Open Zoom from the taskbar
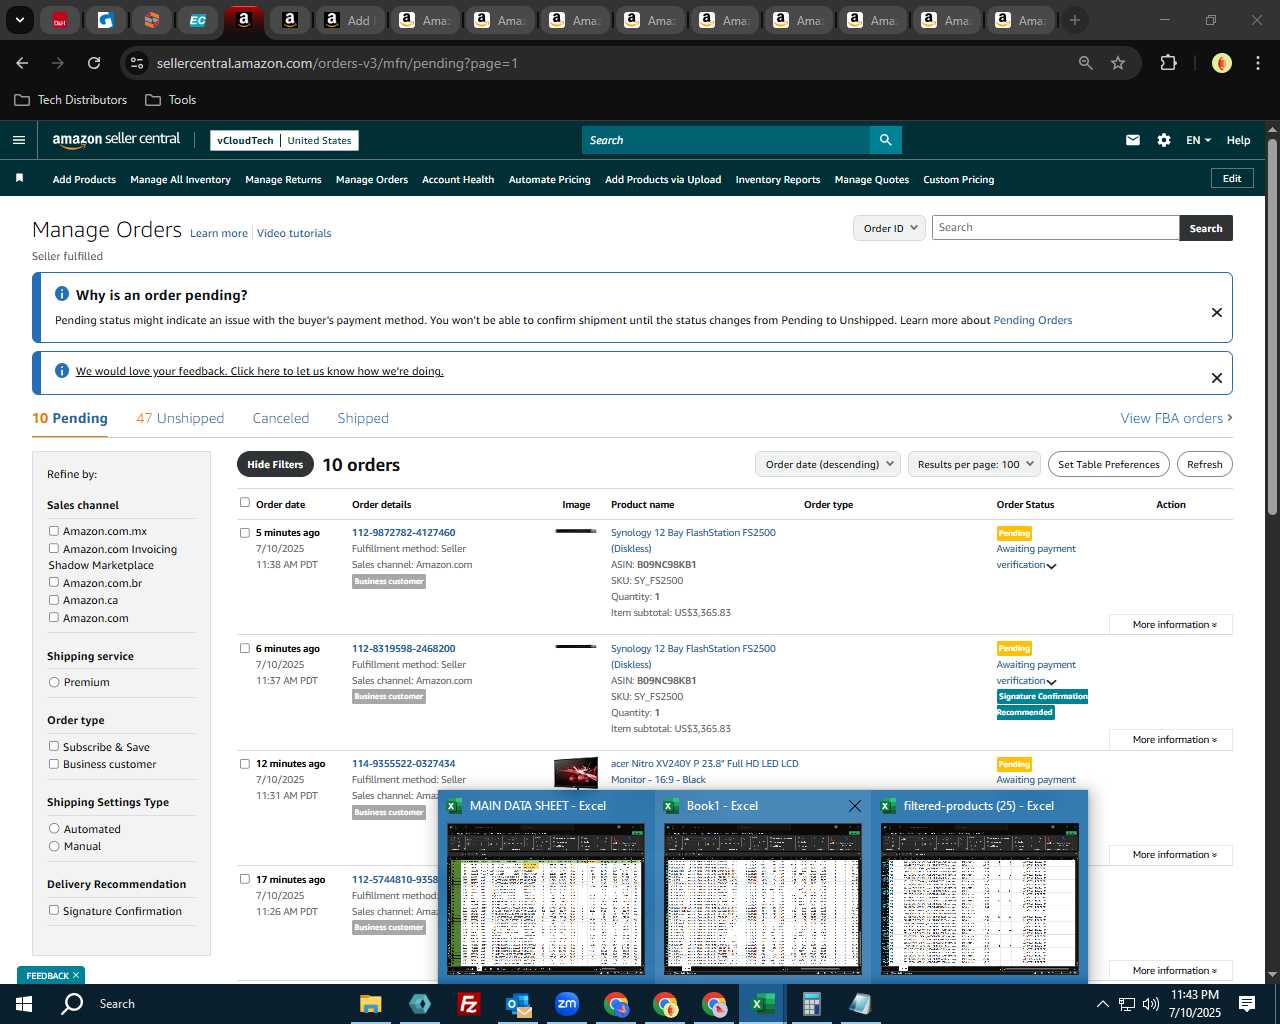This screenshot has width=1280, height=1024. [x=567, y=1004]
